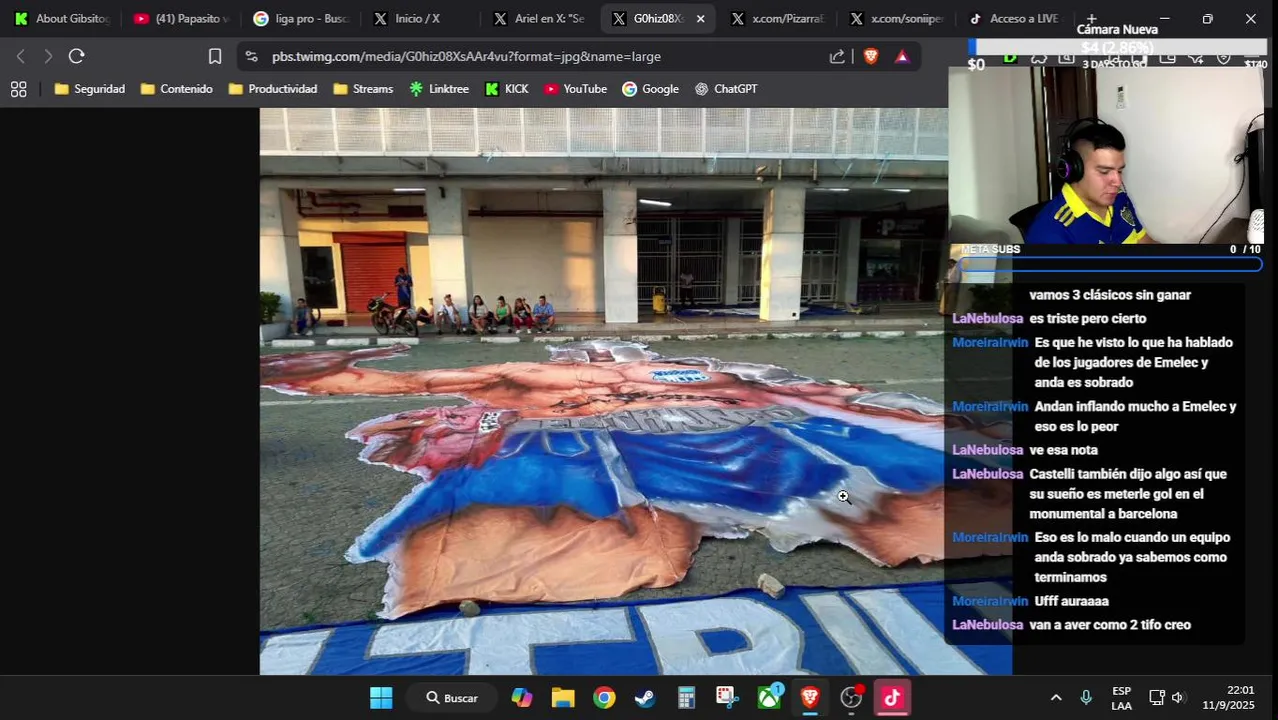Switch to the x.com/Pizarra tab

point(778,18)
